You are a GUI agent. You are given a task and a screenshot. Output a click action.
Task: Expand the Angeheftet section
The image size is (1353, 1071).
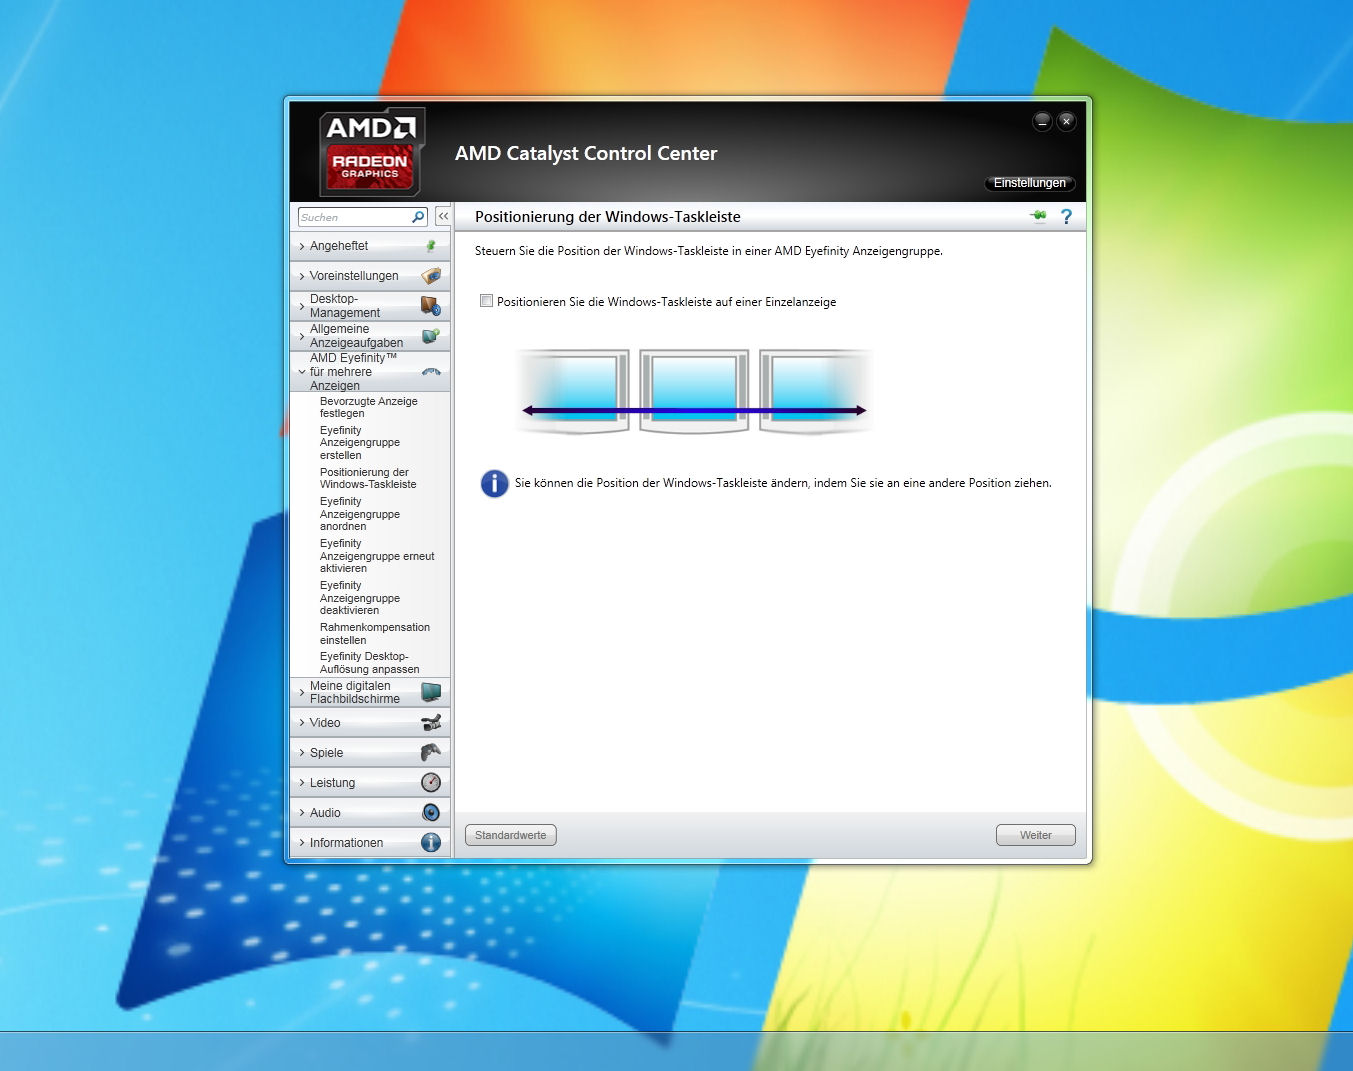(371, 246)
